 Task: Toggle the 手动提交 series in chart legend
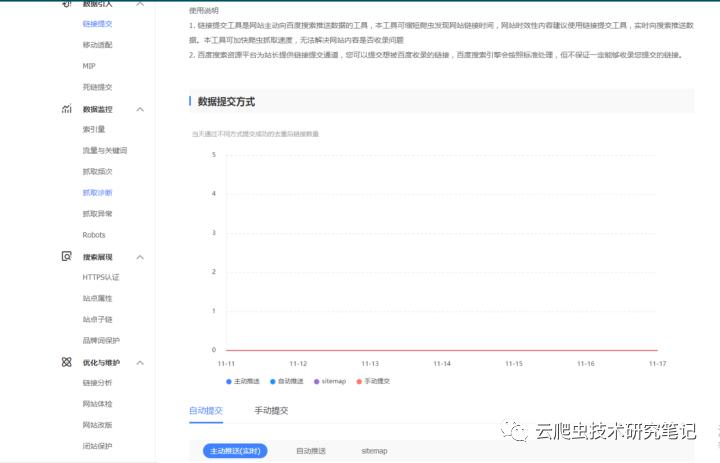[x=373, y=381]
